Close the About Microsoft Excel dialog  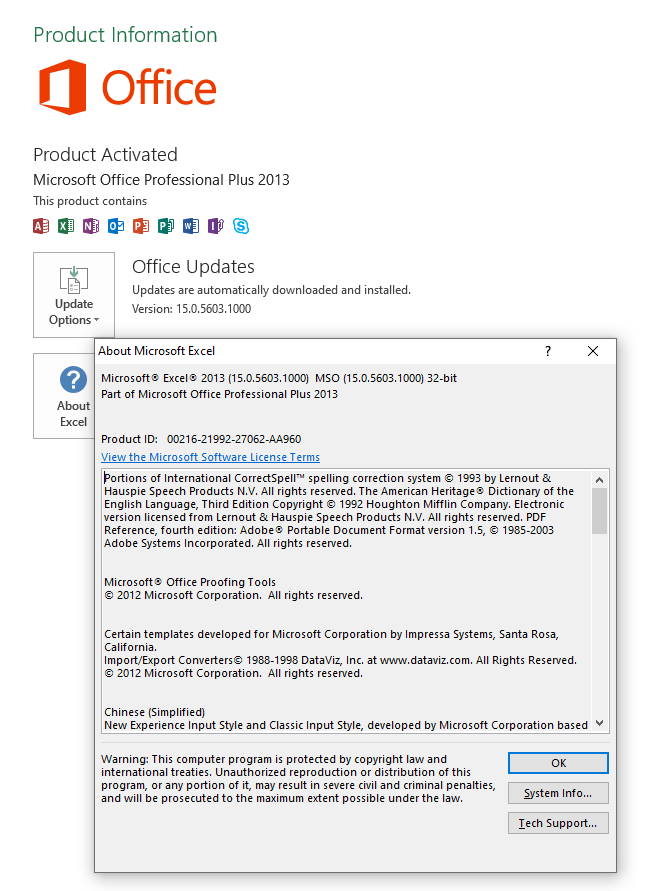pos(593,351)
